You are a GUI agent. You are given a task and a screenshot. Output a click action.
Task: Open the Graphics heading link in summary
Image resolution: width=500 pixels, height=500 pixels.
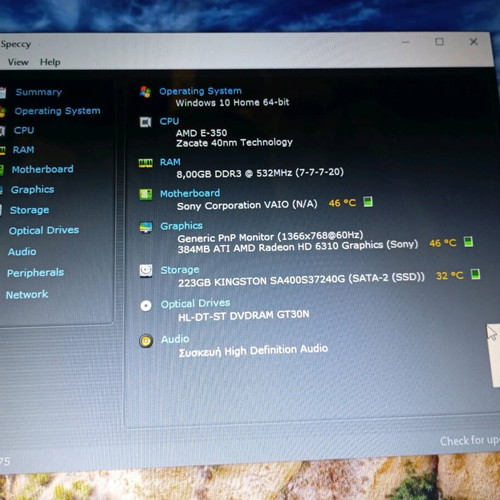pos(181,226)
